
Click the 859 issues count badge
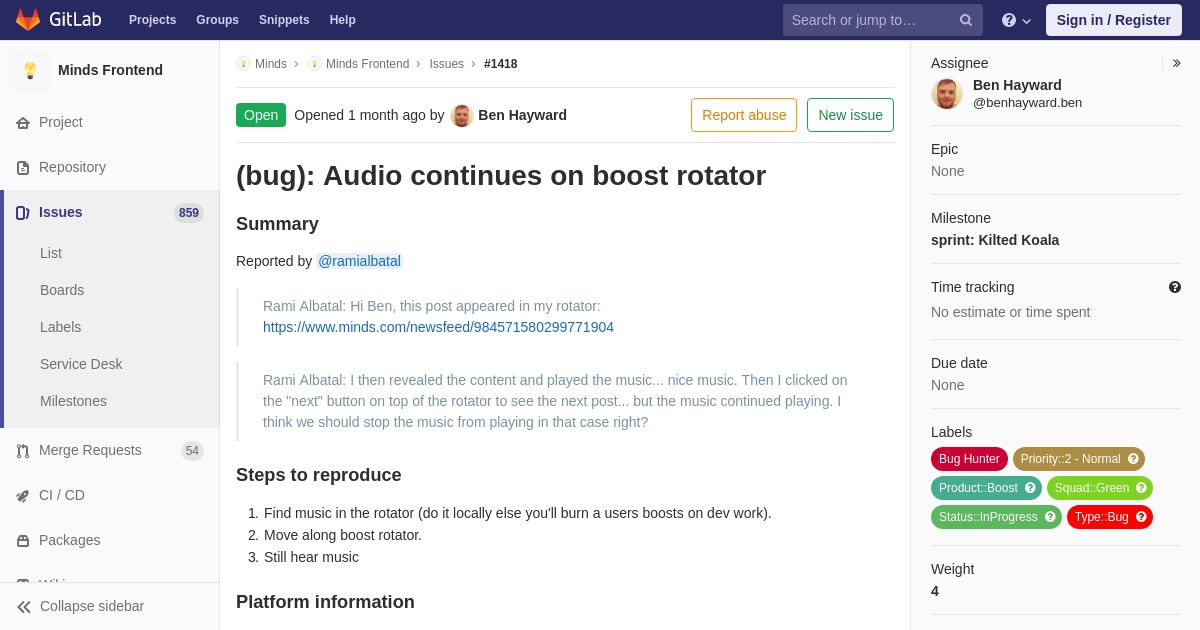(189, 213)
